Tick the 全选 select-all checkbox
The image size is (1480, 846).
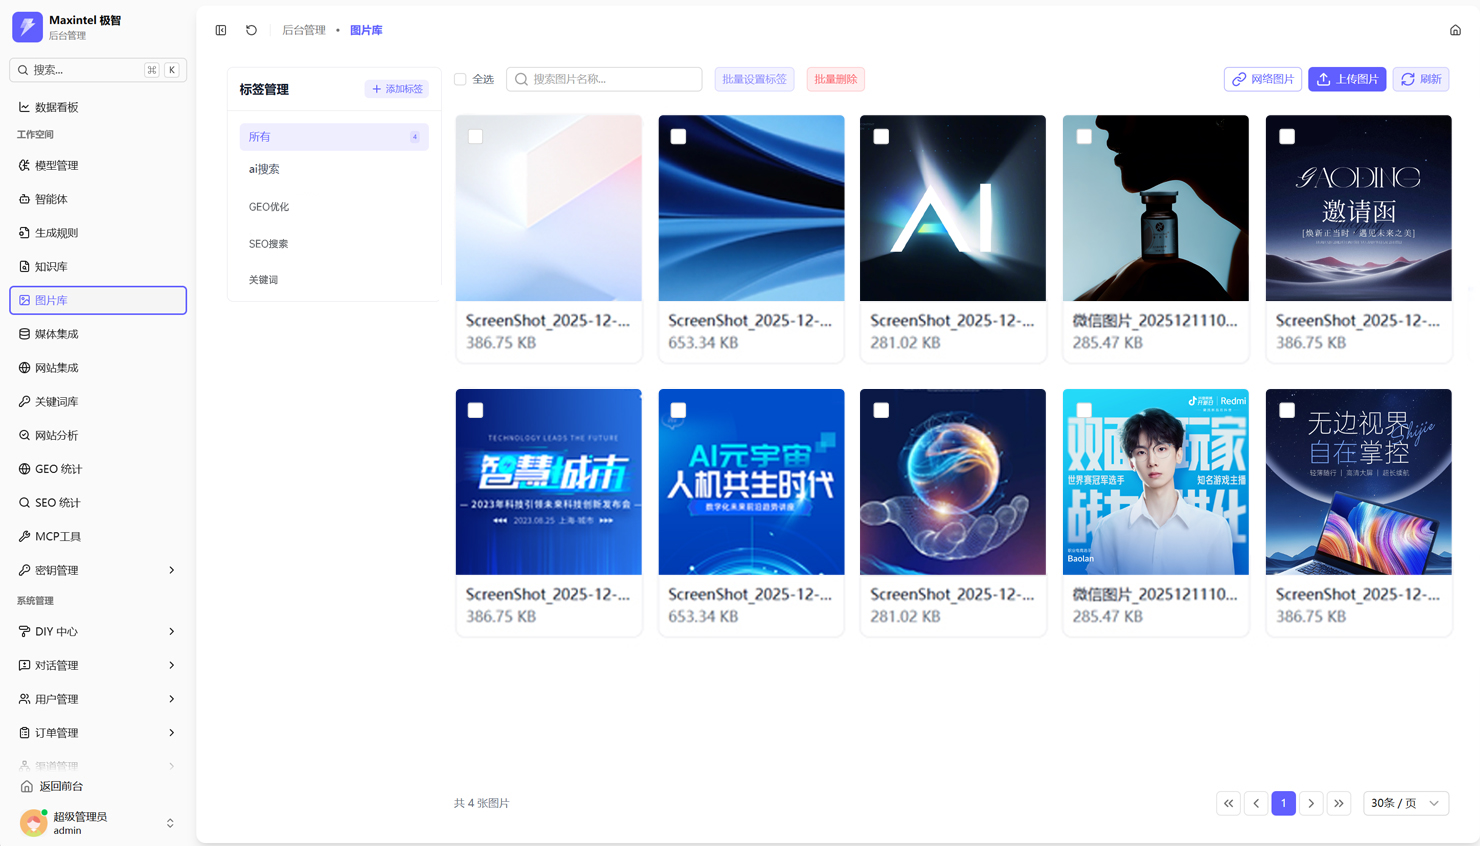(x=460, y=79)
